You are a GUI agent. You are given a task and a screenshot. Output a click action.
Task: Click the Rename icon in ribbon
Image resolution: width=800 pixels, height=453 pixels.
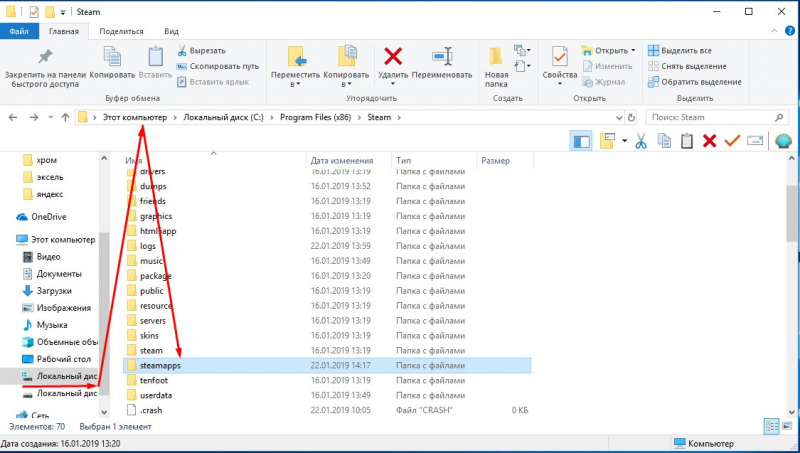(x=442, y=57)
